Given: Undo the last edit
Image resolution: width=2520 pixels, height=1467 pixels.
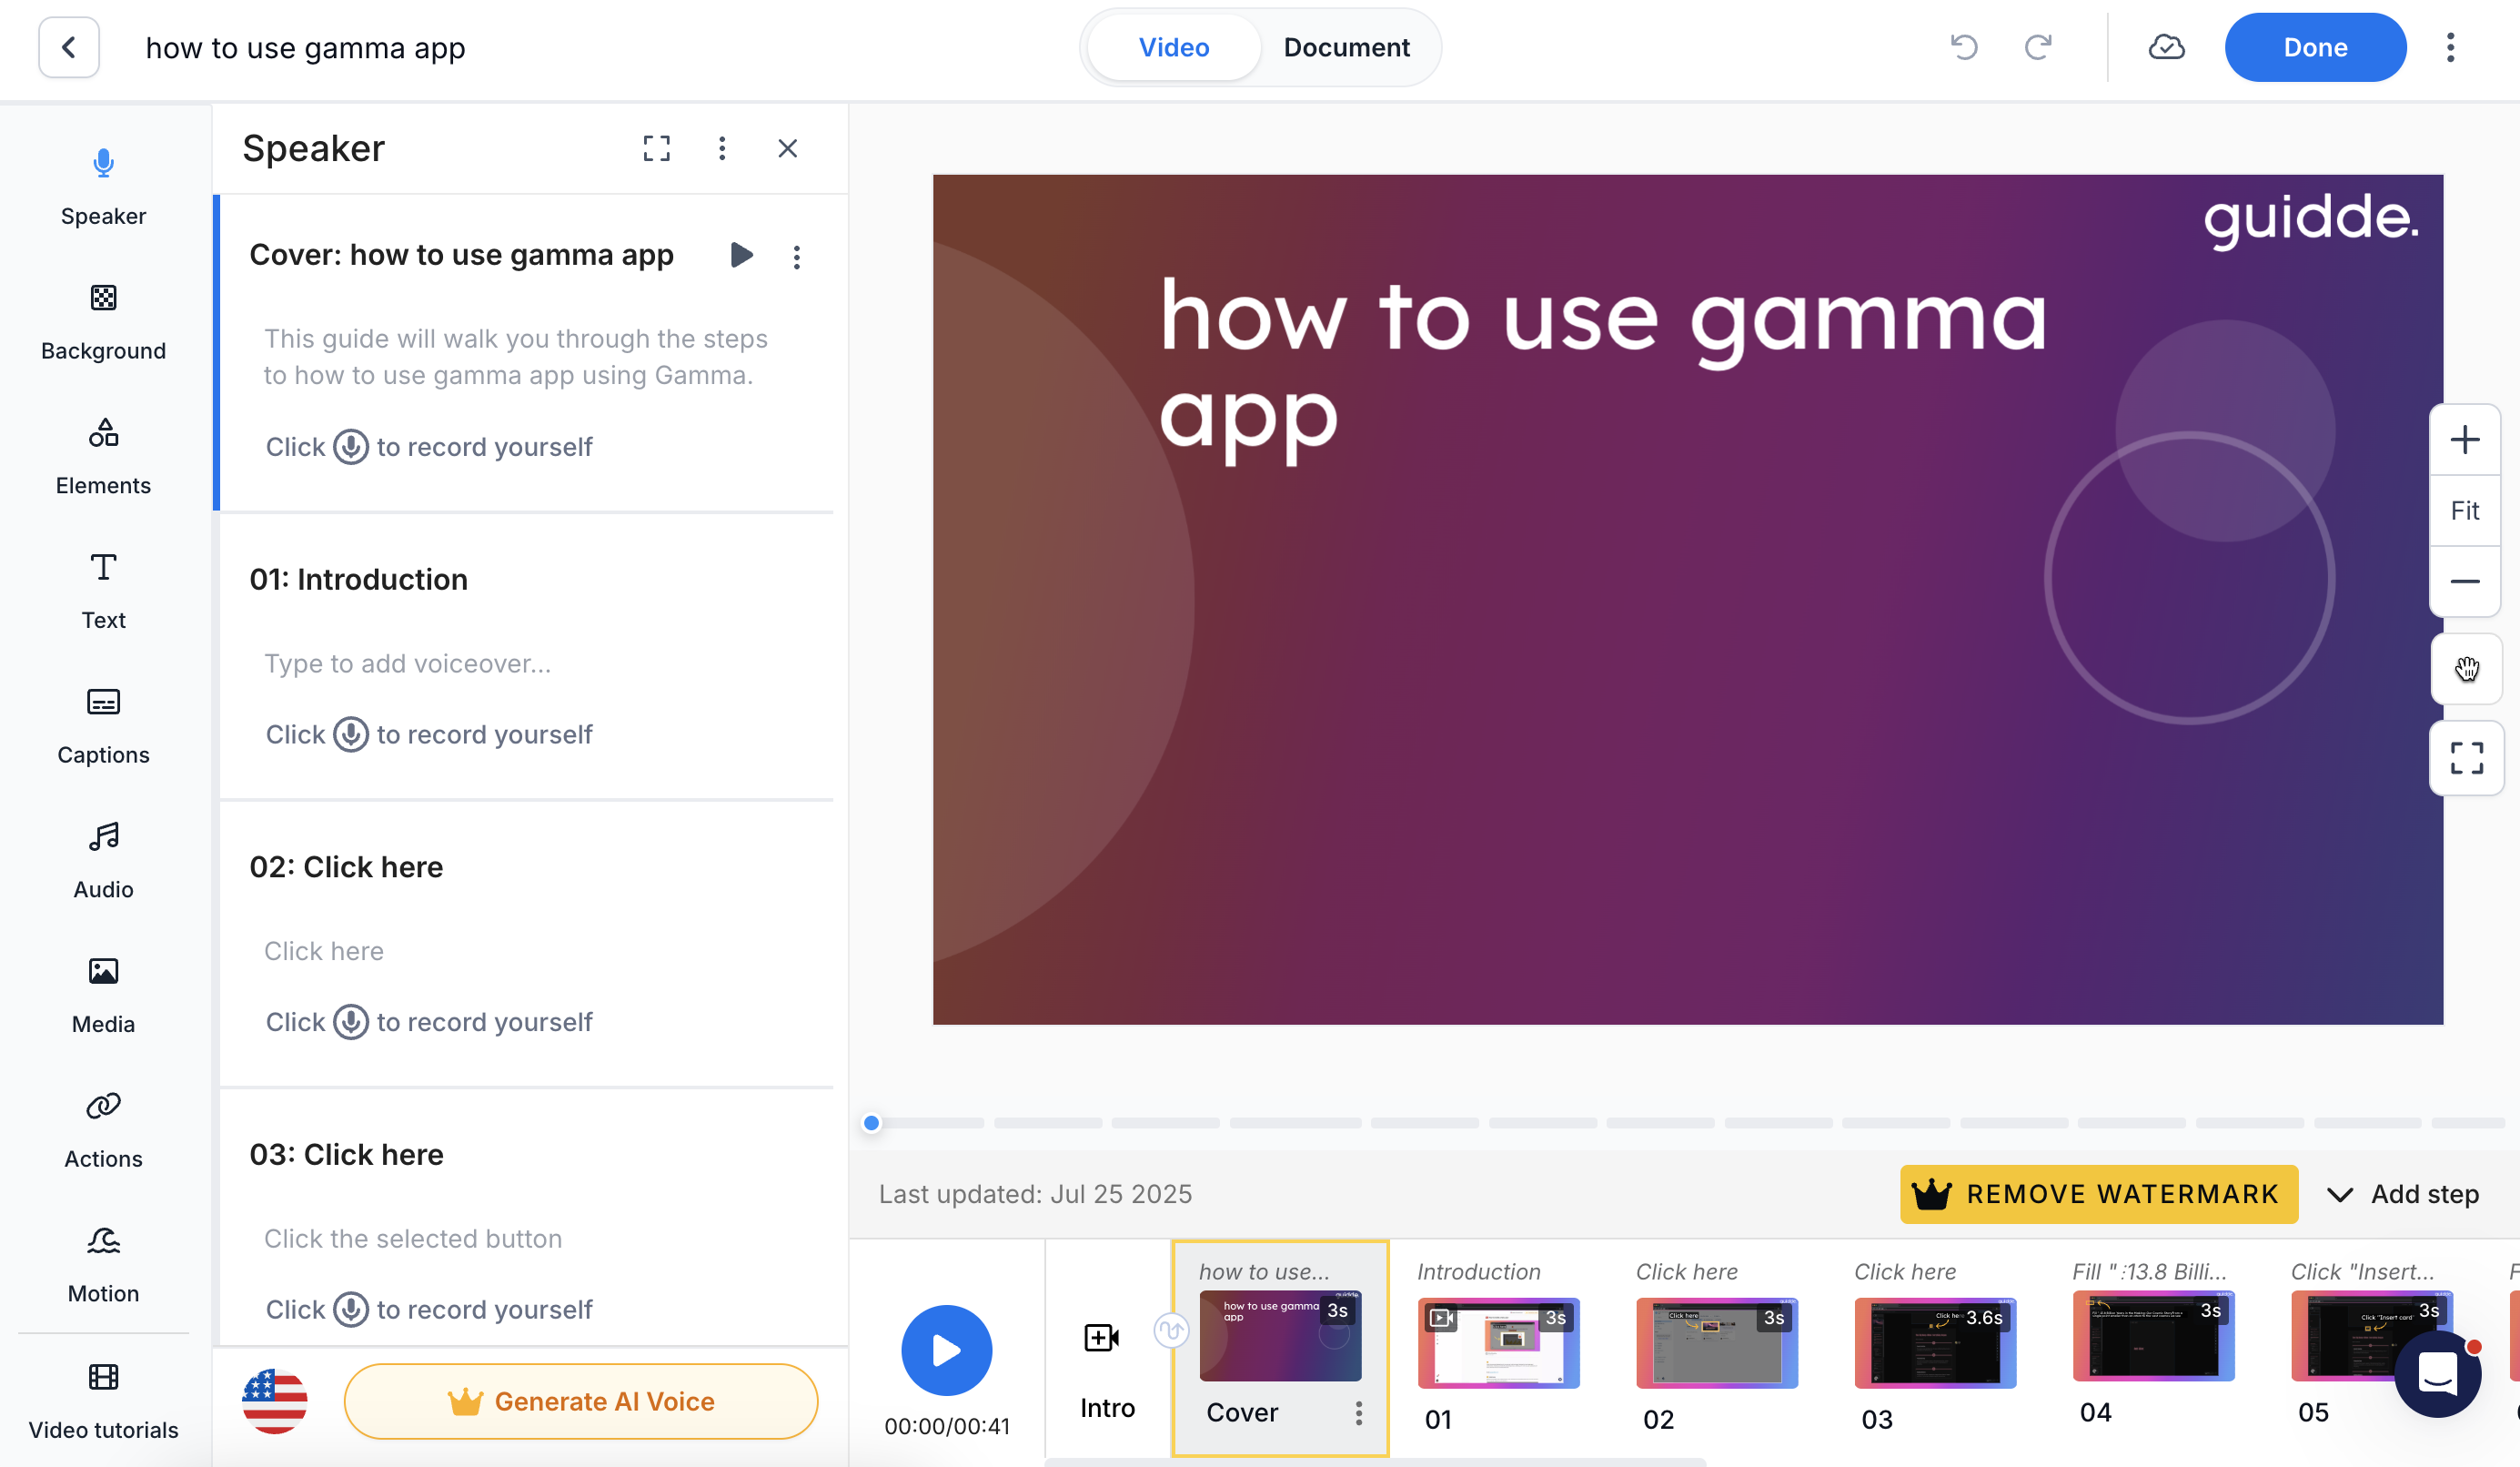Looking at the screenshot, I should coord(1964,47).
